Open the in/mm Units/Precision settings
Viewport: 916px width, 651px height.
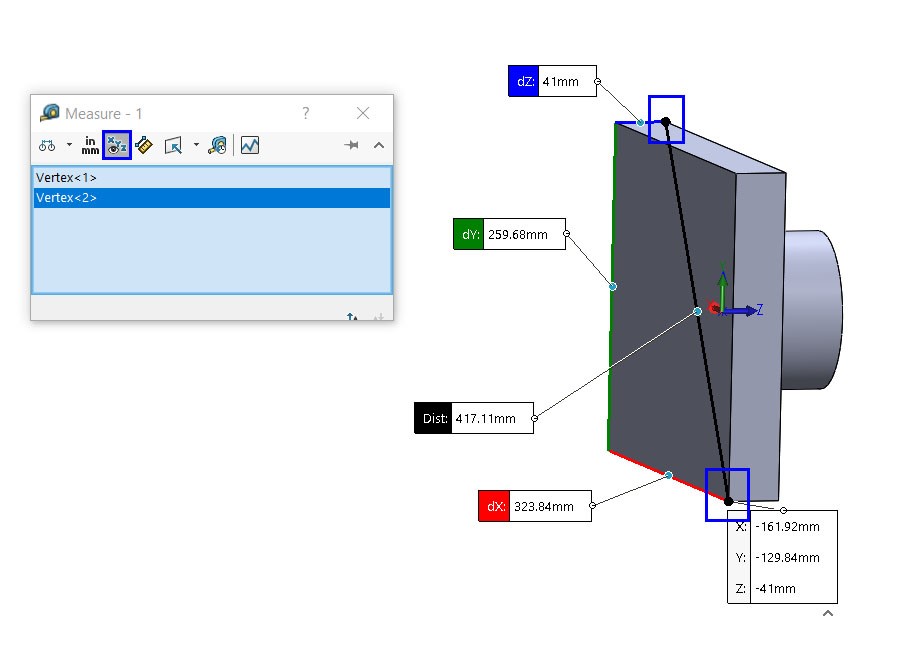click(x=89, y=146)
